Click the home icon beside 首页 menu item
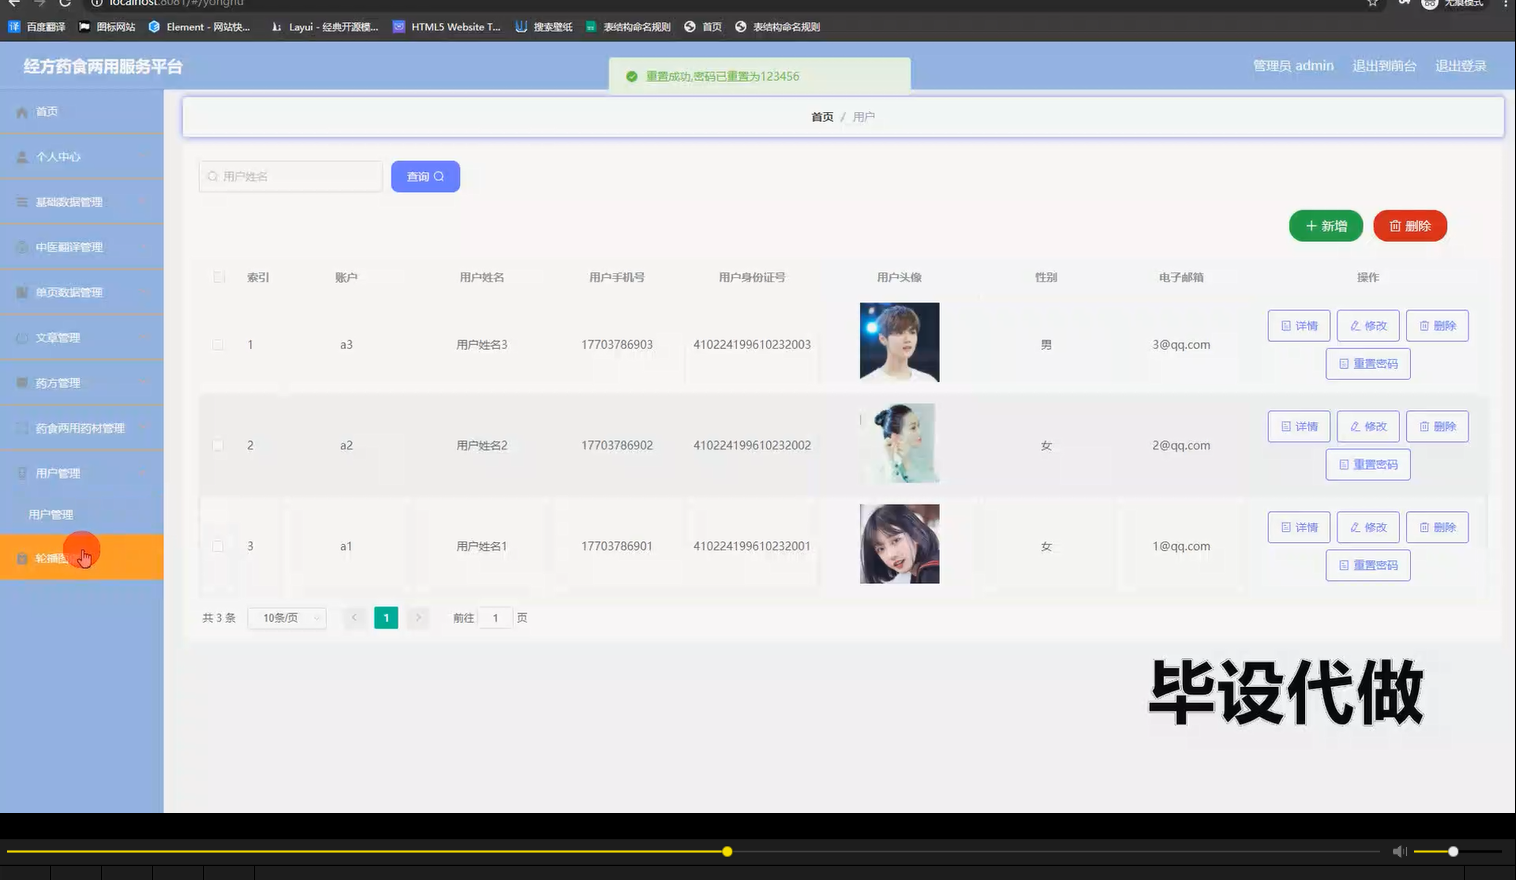 pyautogui.click(x=23, y=111)
